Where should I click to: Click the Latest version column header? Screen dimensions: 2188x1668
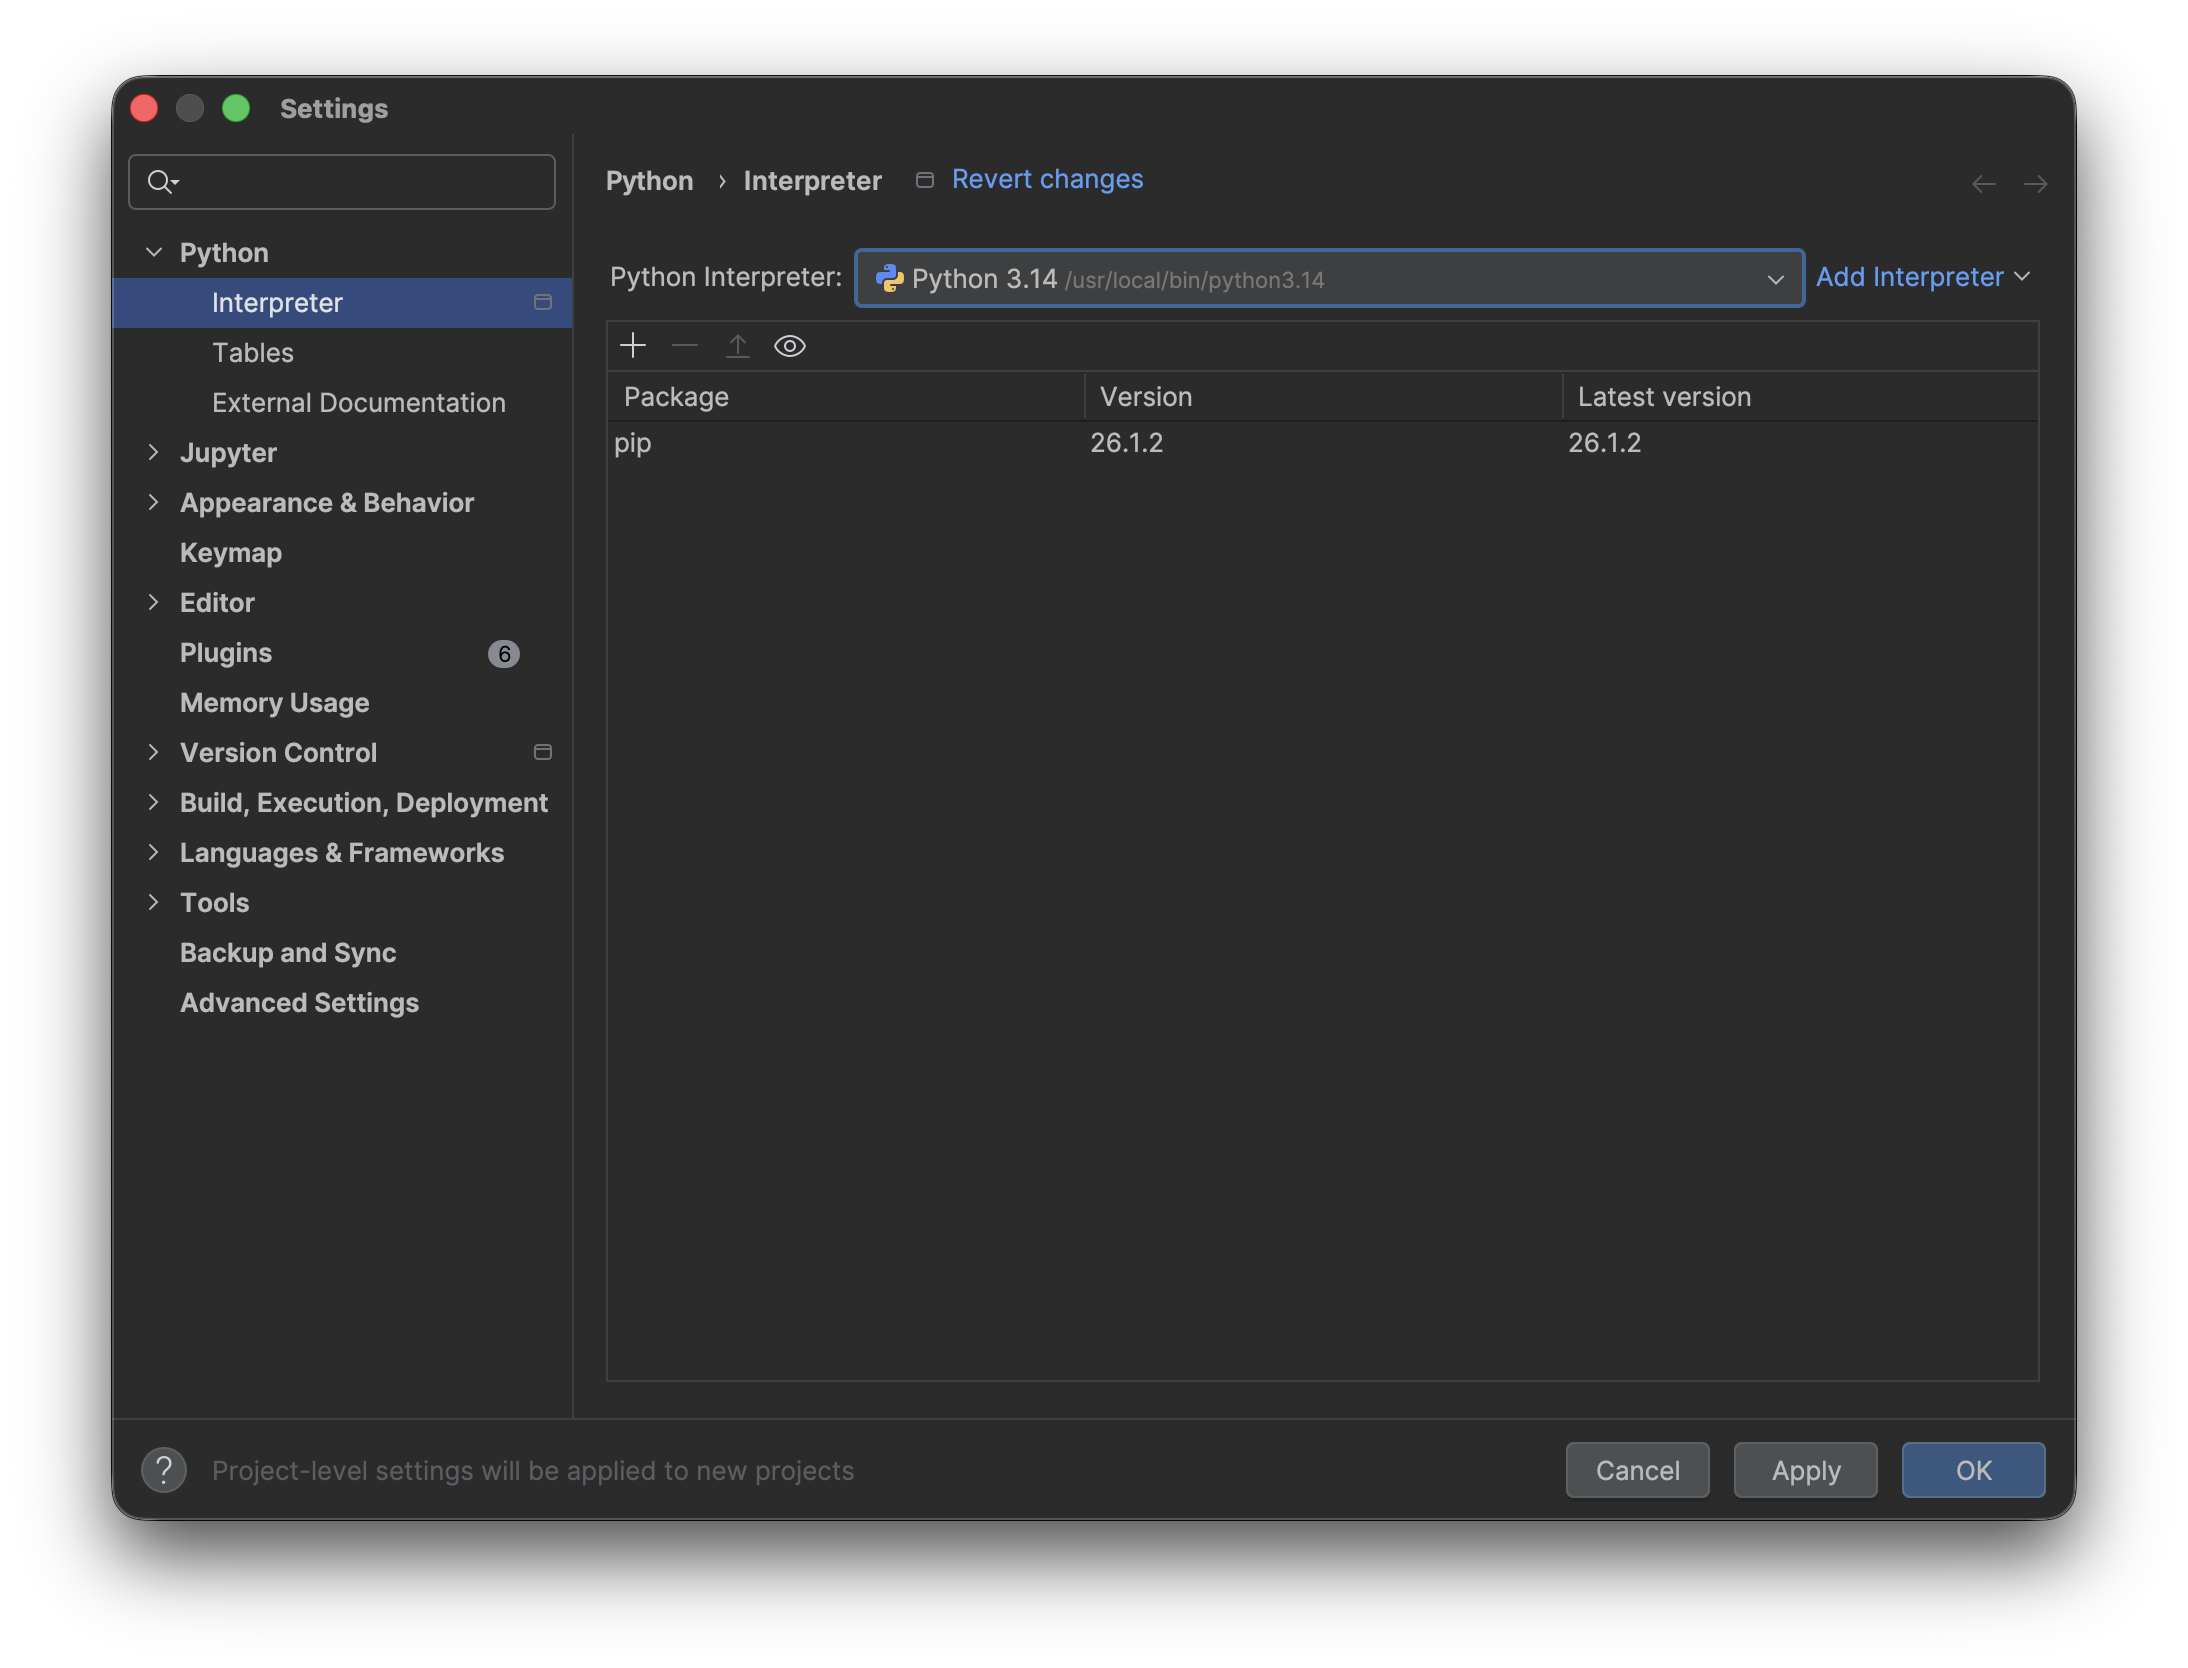pyautogui.click(x=1801, y=397)
